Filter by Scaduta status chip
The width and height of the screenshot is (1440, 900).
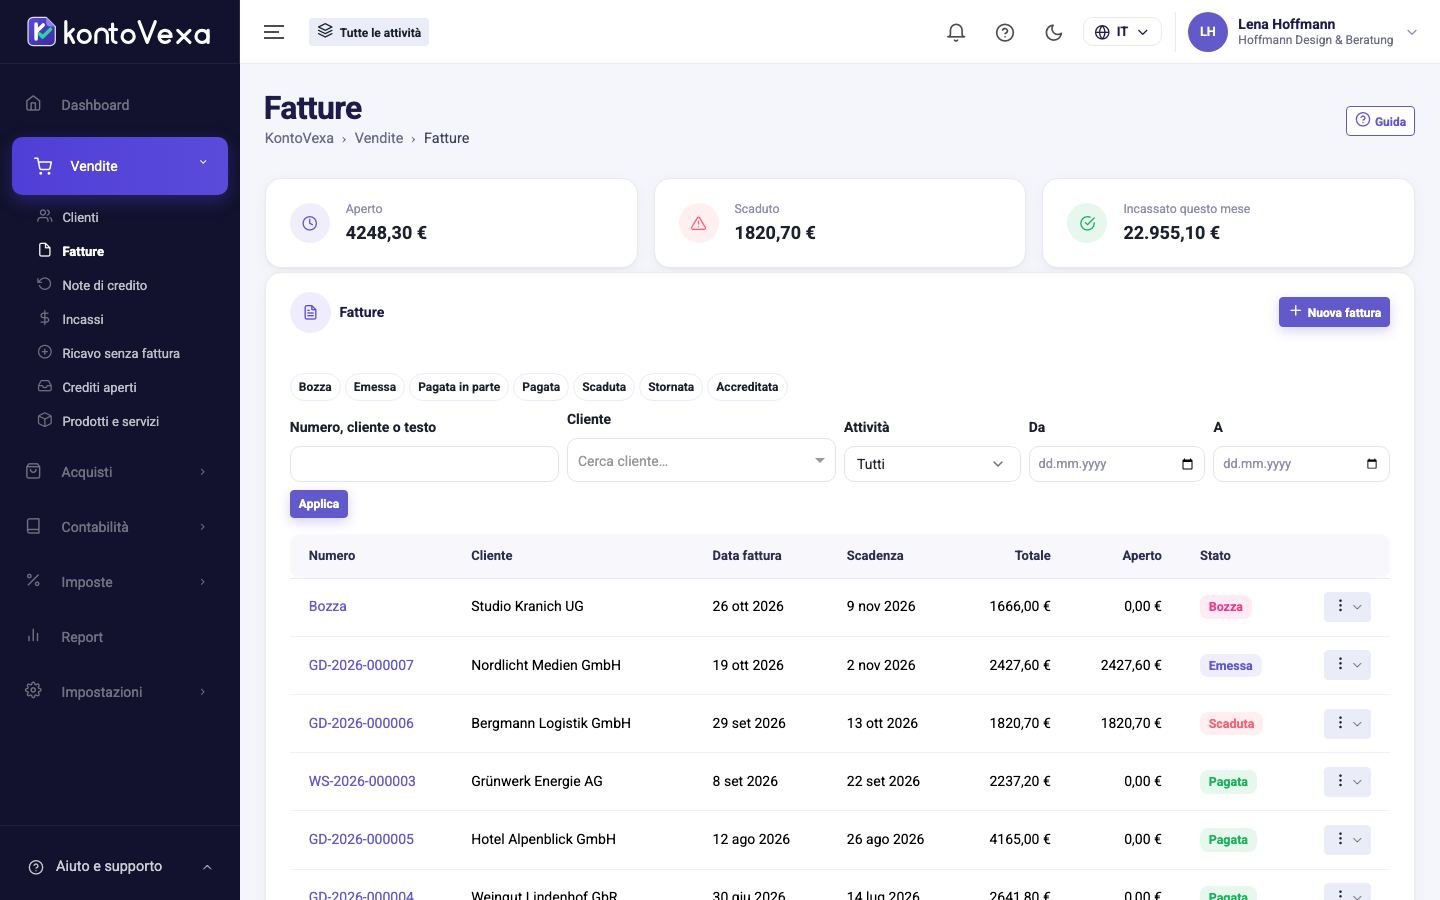point(604,387)
